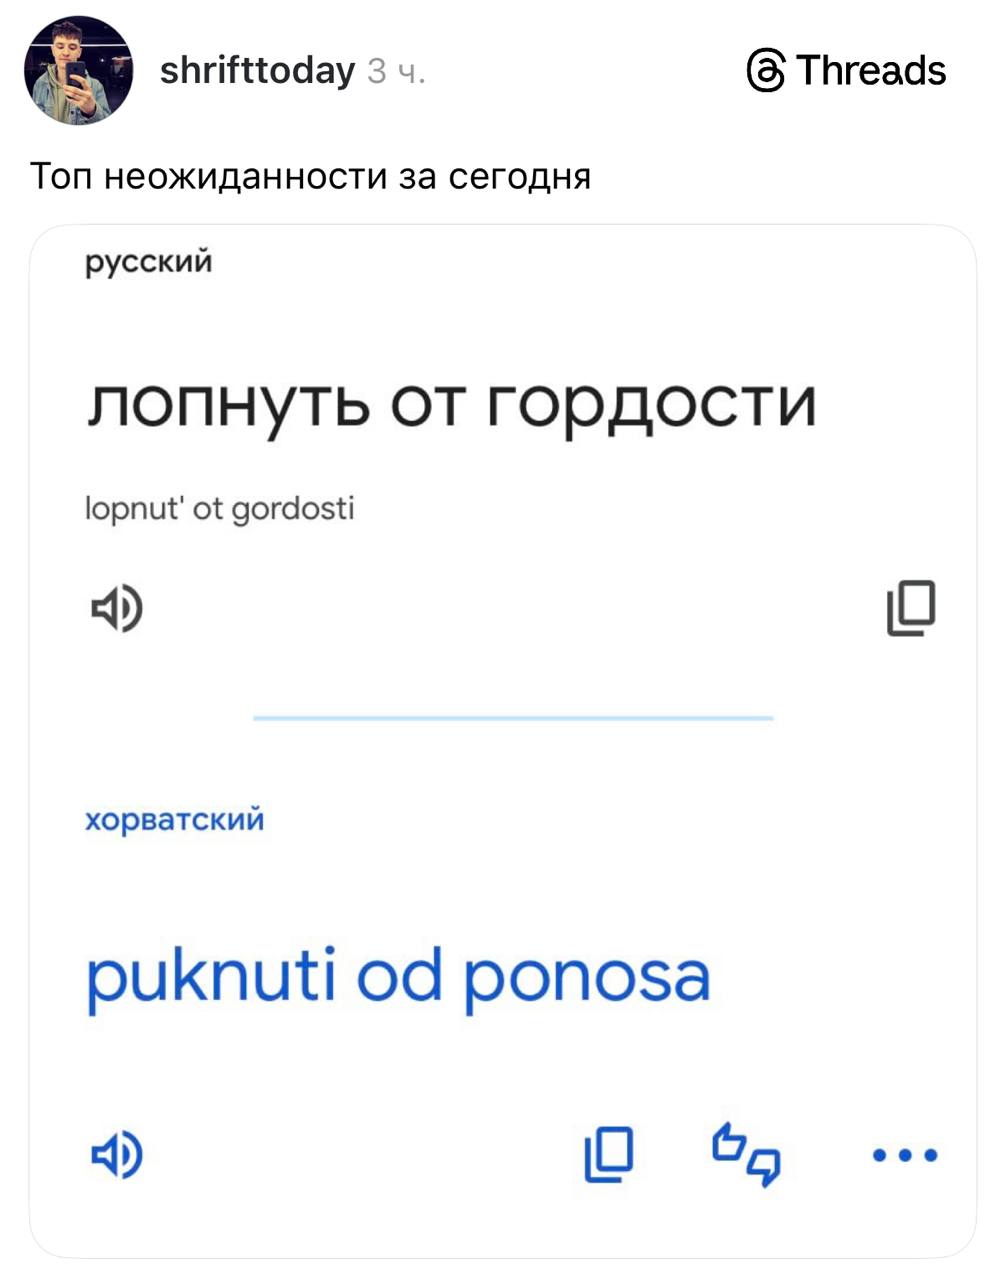Click the Threads logo icon
This screenshot has height=1280, width=1006.
point(766,71)
